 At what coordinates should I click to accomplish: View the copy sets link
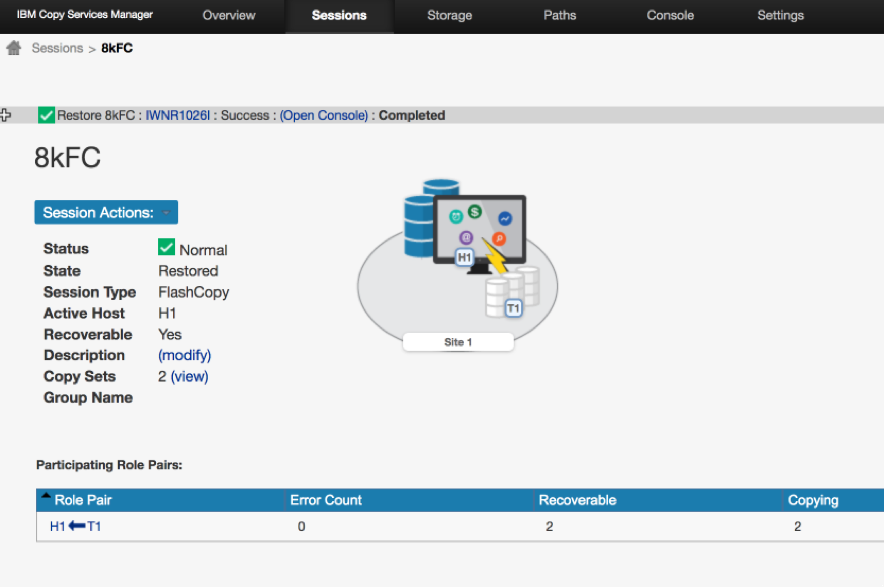(x=189, y=377)
